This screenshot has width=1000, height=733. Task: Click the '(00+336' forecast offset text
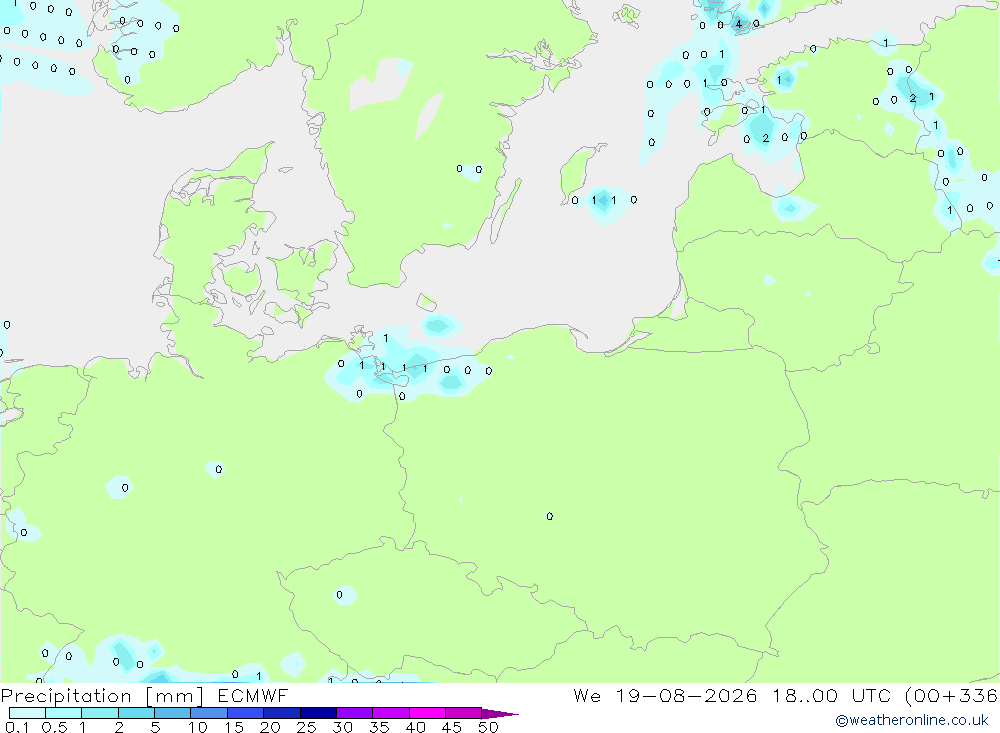(x=951, y=696)
